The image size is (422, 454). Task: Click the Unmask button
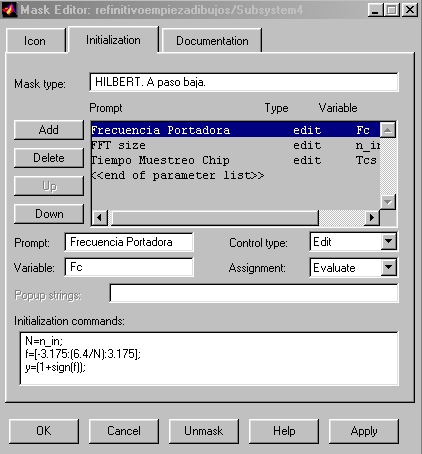pos(204,431)
